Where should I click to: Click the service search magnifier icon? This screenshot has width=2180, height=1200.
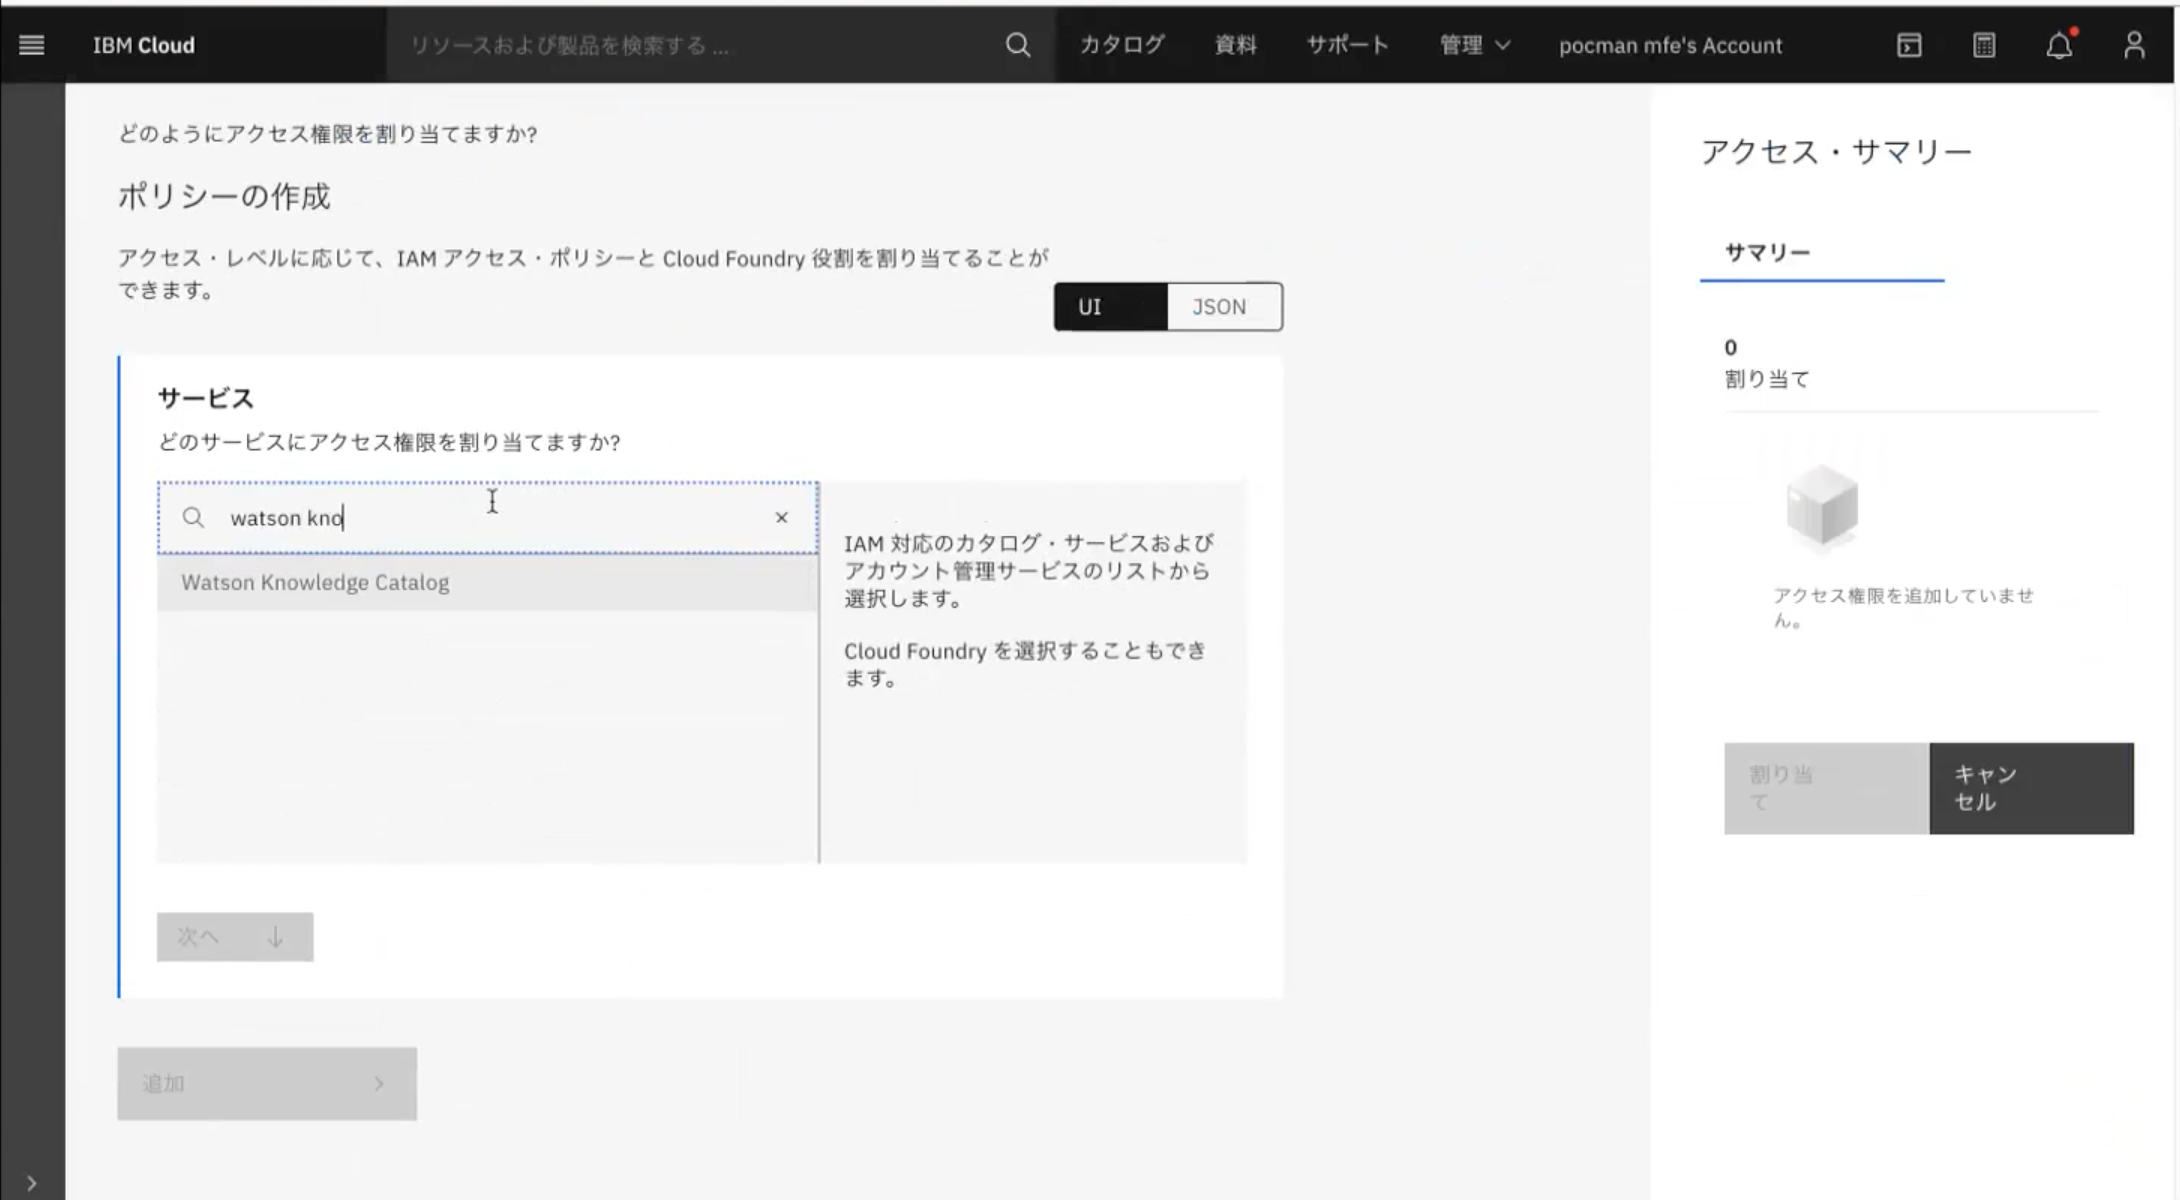pos(193,517)
